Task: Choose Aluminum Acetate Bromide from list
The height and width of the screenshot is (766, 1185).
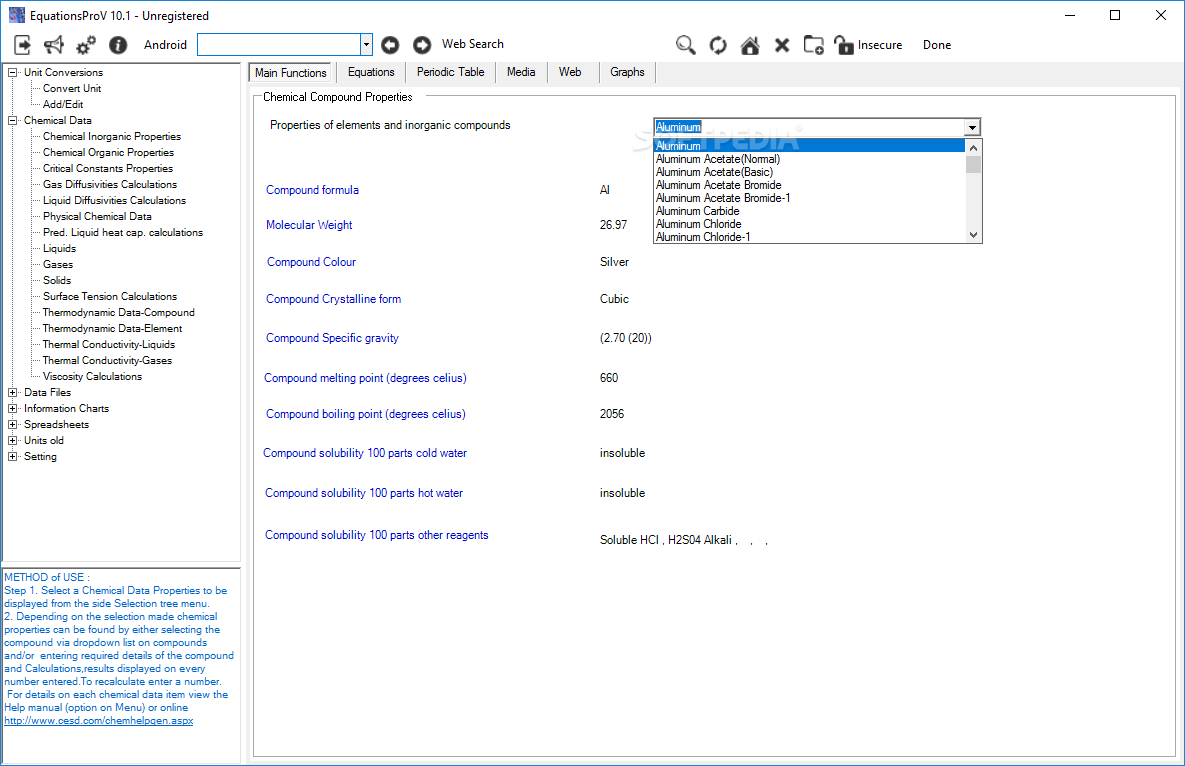Action: click(809, 185)
